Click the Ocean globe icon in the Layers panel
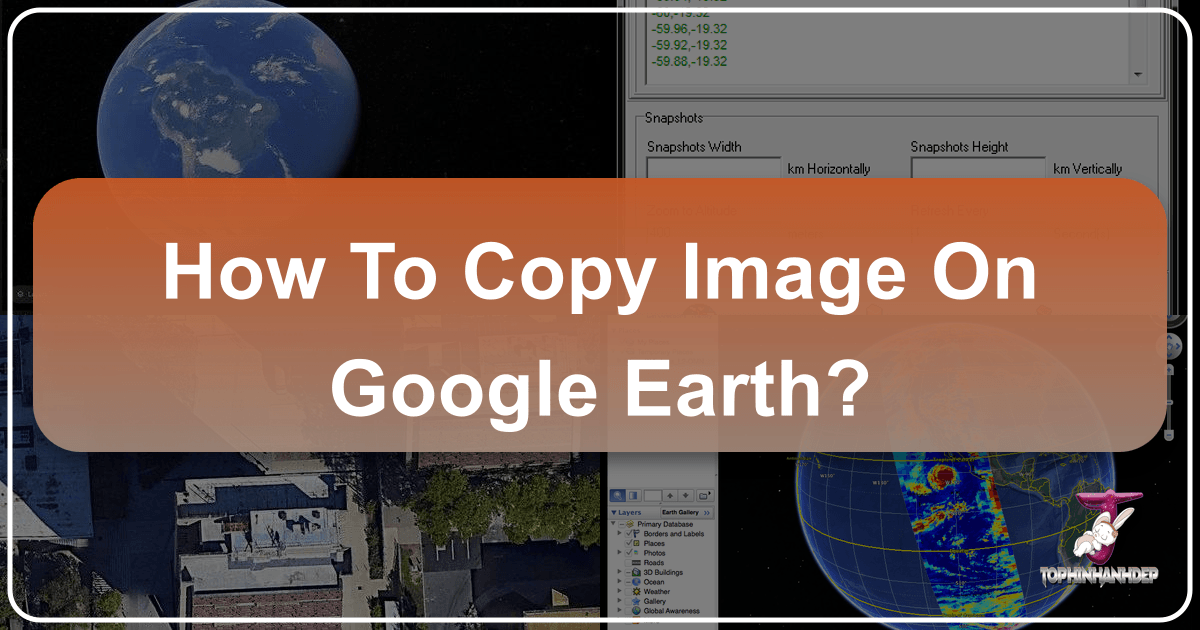 (x=636, y=582)
